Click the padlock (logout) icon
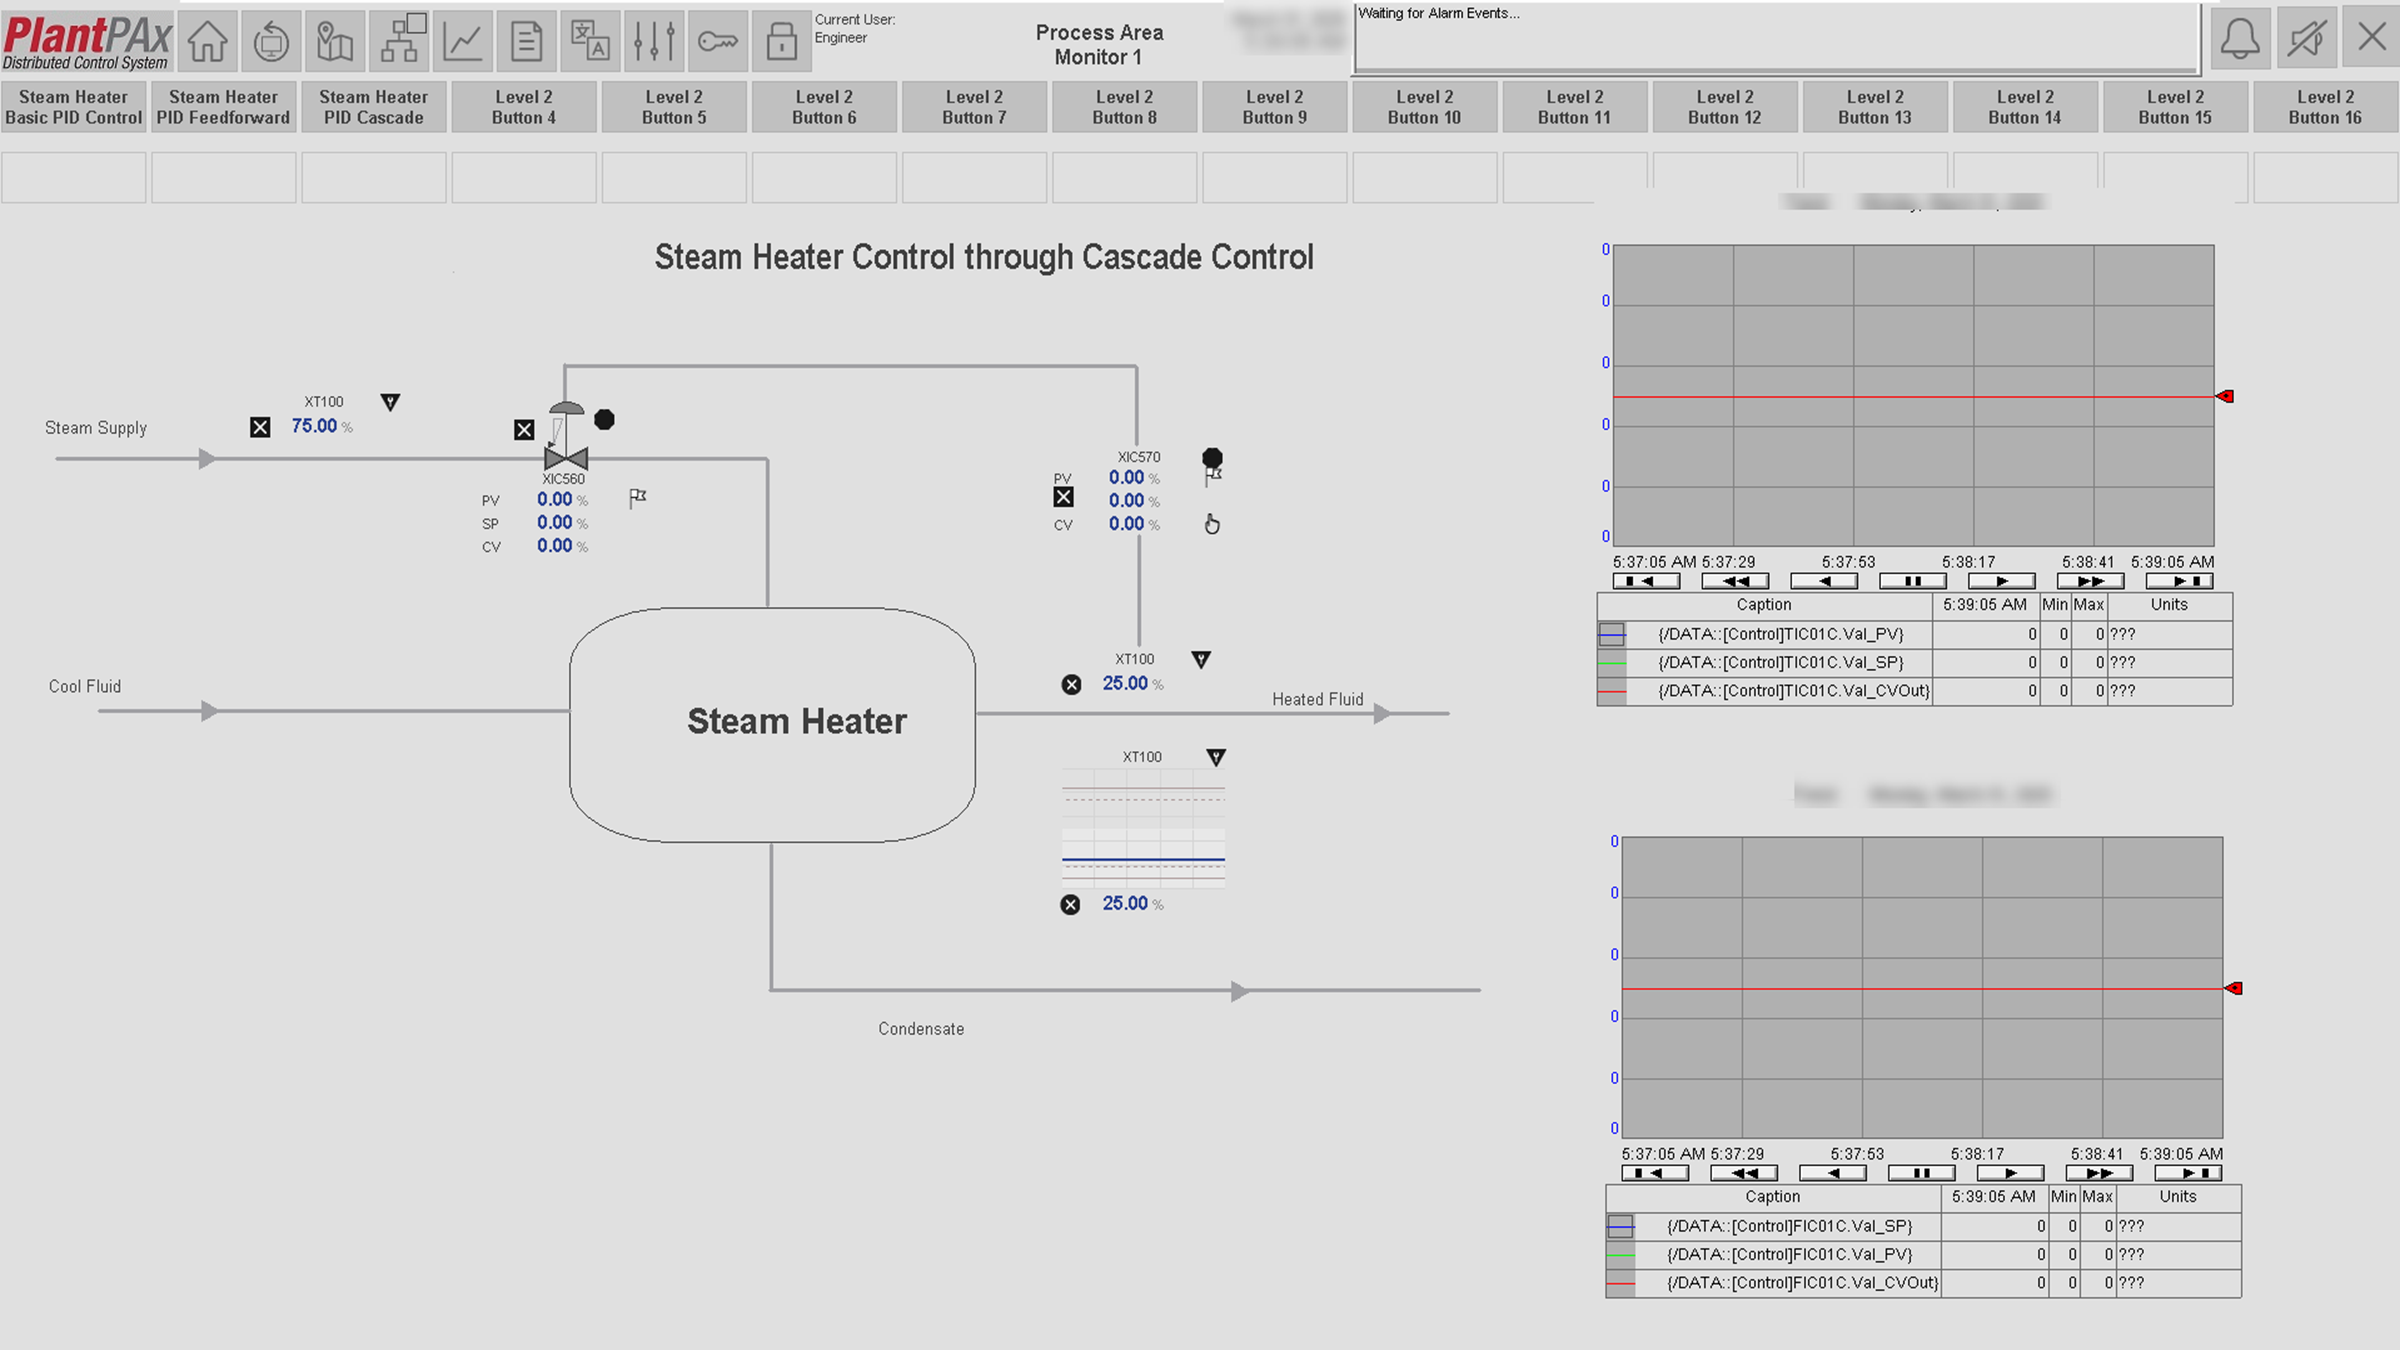The width and height of the screenshot is (2400, 1350). [781, 42]
